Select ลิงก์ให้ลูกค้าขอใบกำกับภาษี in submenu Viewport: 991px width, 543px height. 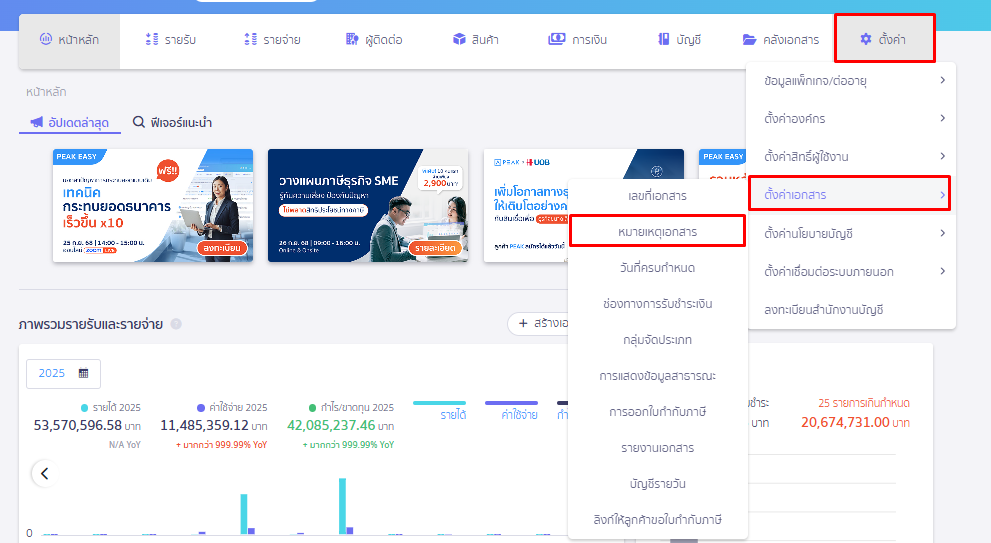[x=657, y=520]
